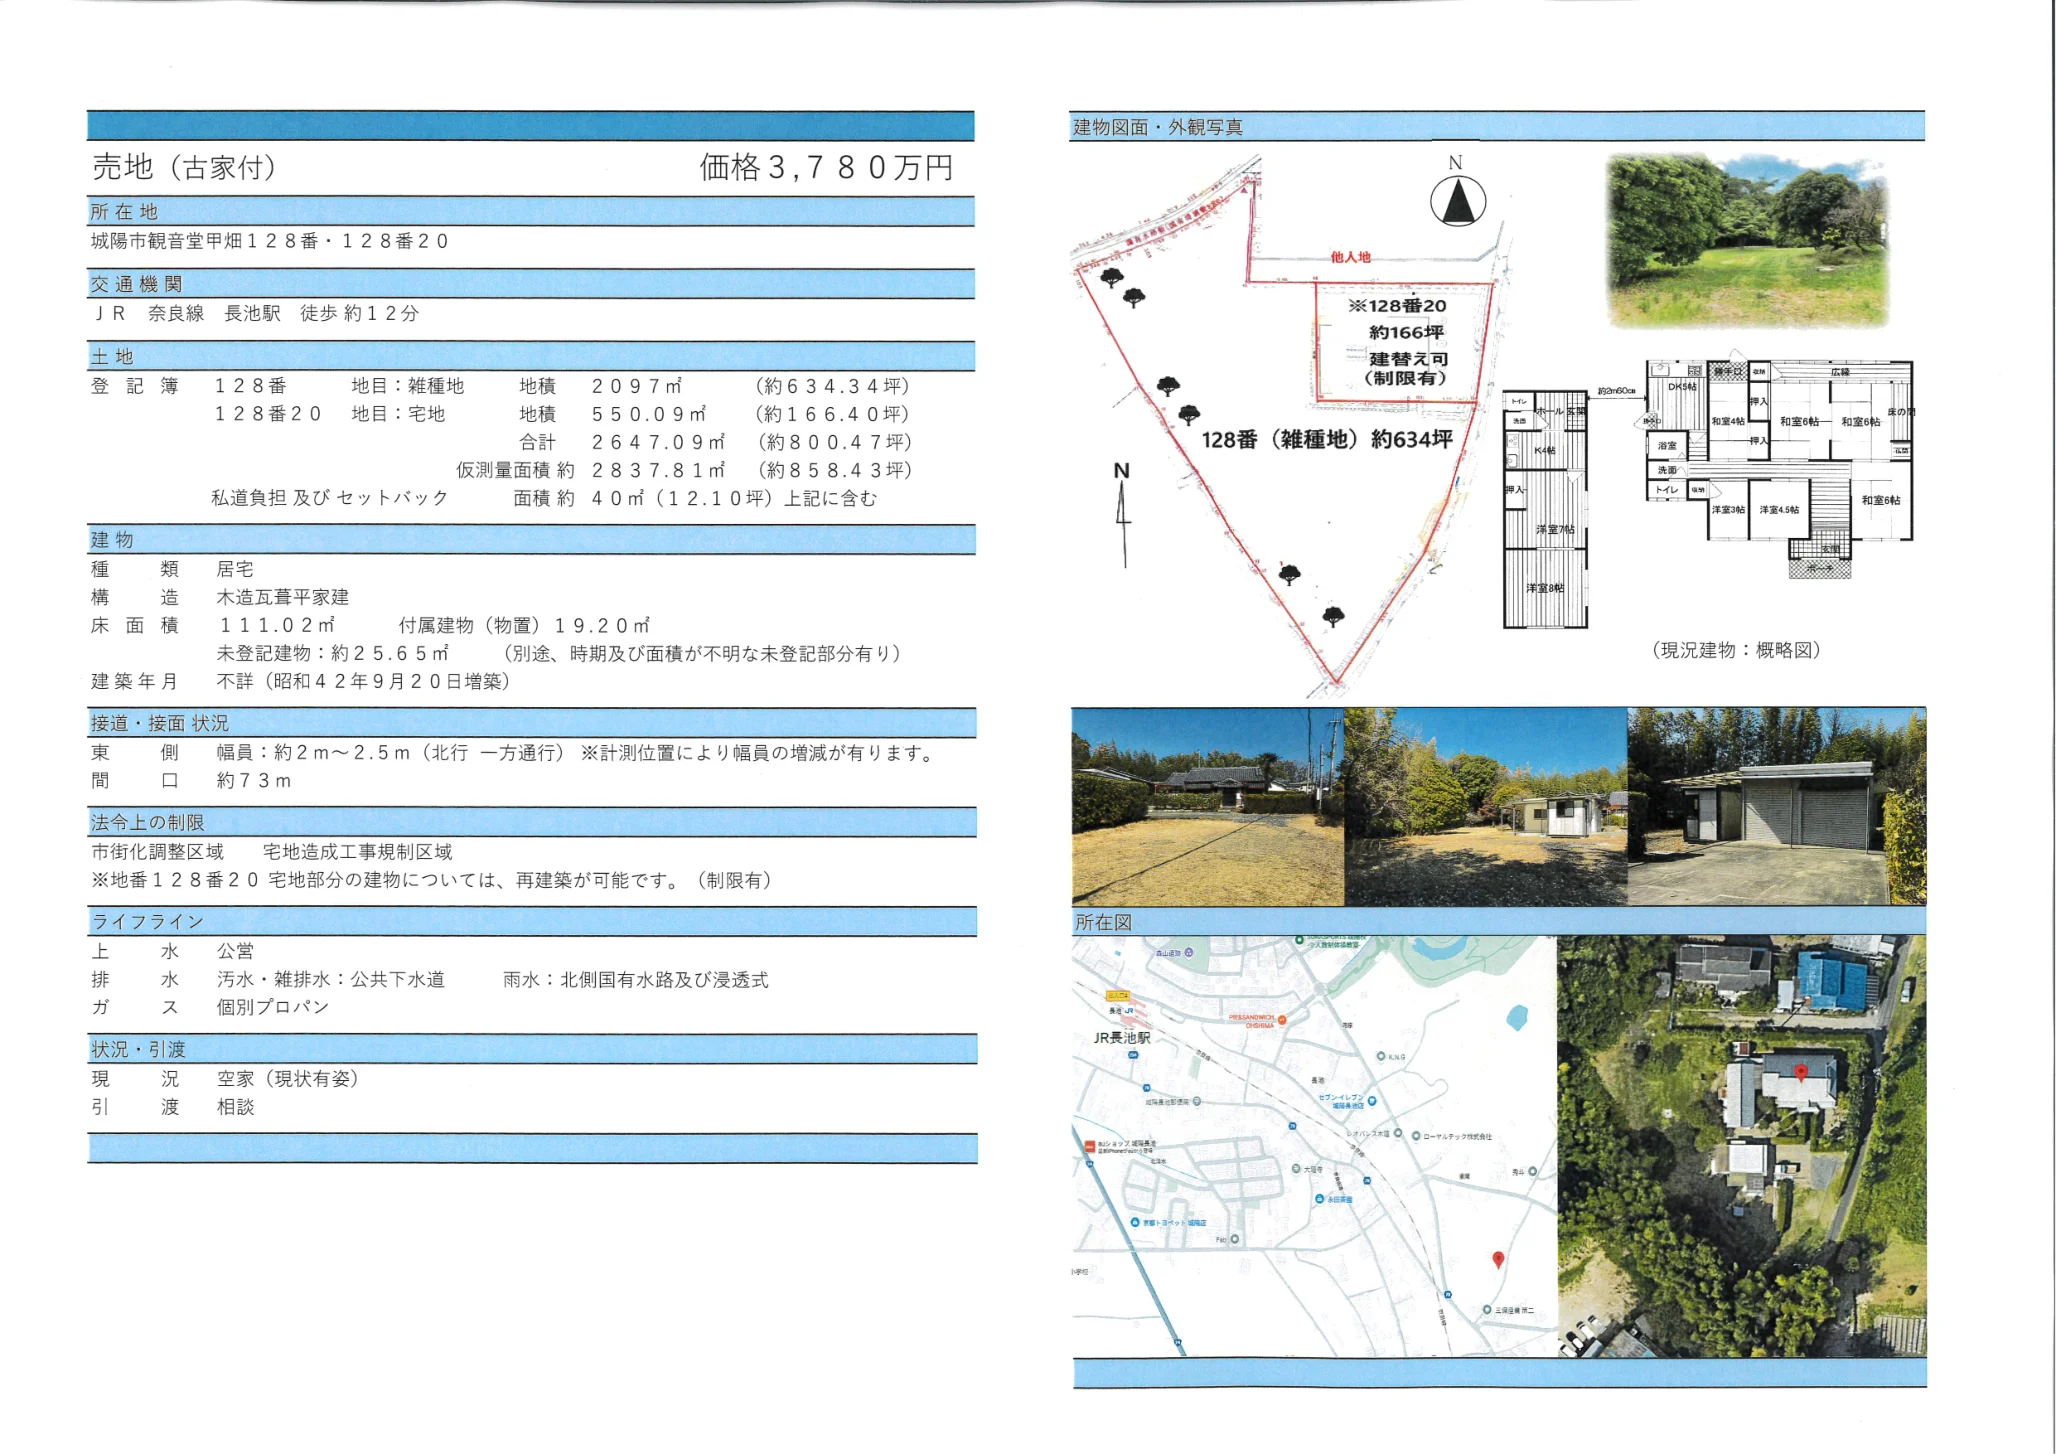Click the north arrow compass icon

(1457, 200)
